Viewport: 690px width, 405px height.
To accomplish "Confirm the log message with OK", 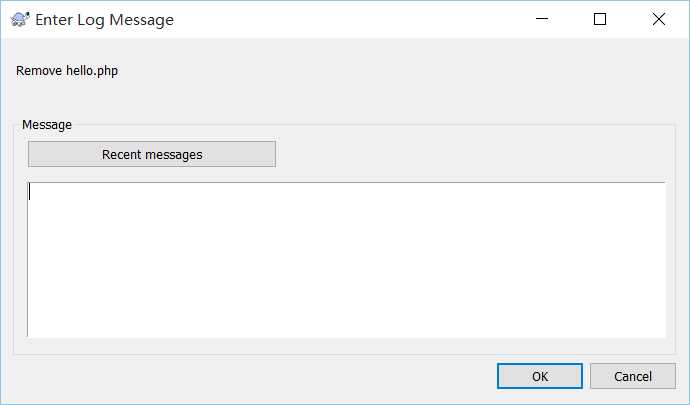I will click(x=540, y=376).
